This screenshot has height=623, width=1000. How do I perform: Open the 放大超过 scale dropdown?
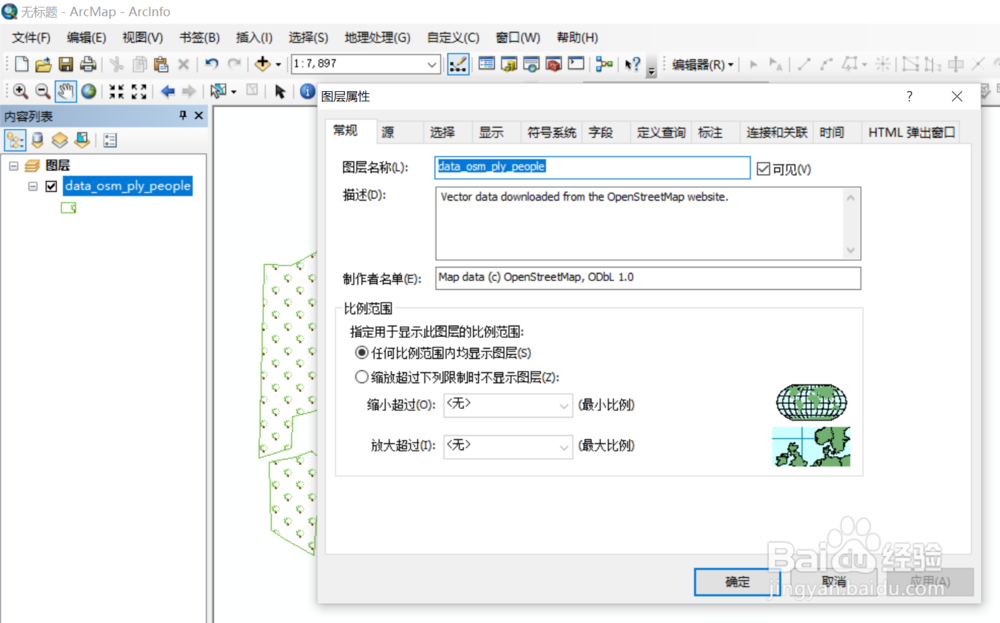[x=567, y=446]
